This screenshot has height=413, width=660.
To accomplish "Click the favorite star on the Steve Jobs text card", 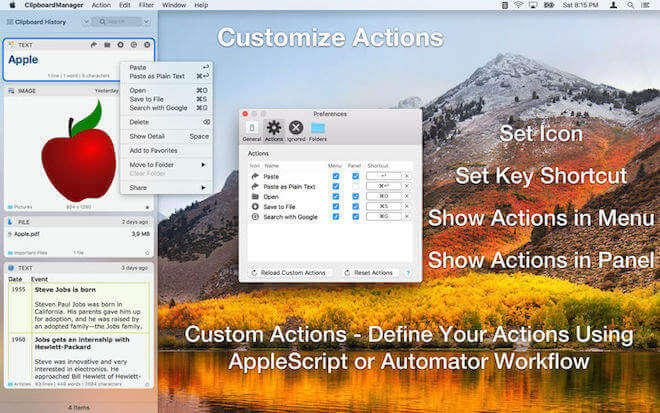I will coord(147,384).
